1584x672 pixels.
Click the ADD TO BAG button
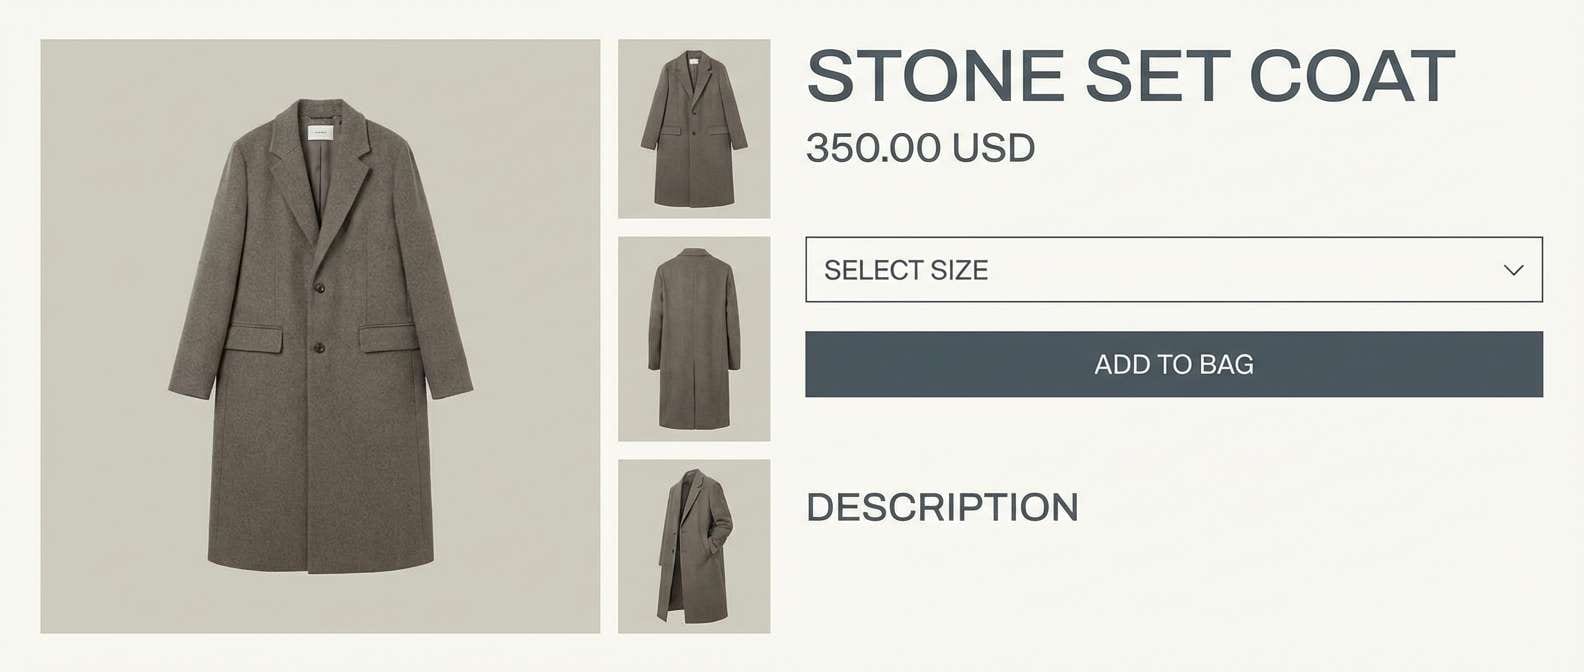pyautogui.click(x=1175, y=364)
